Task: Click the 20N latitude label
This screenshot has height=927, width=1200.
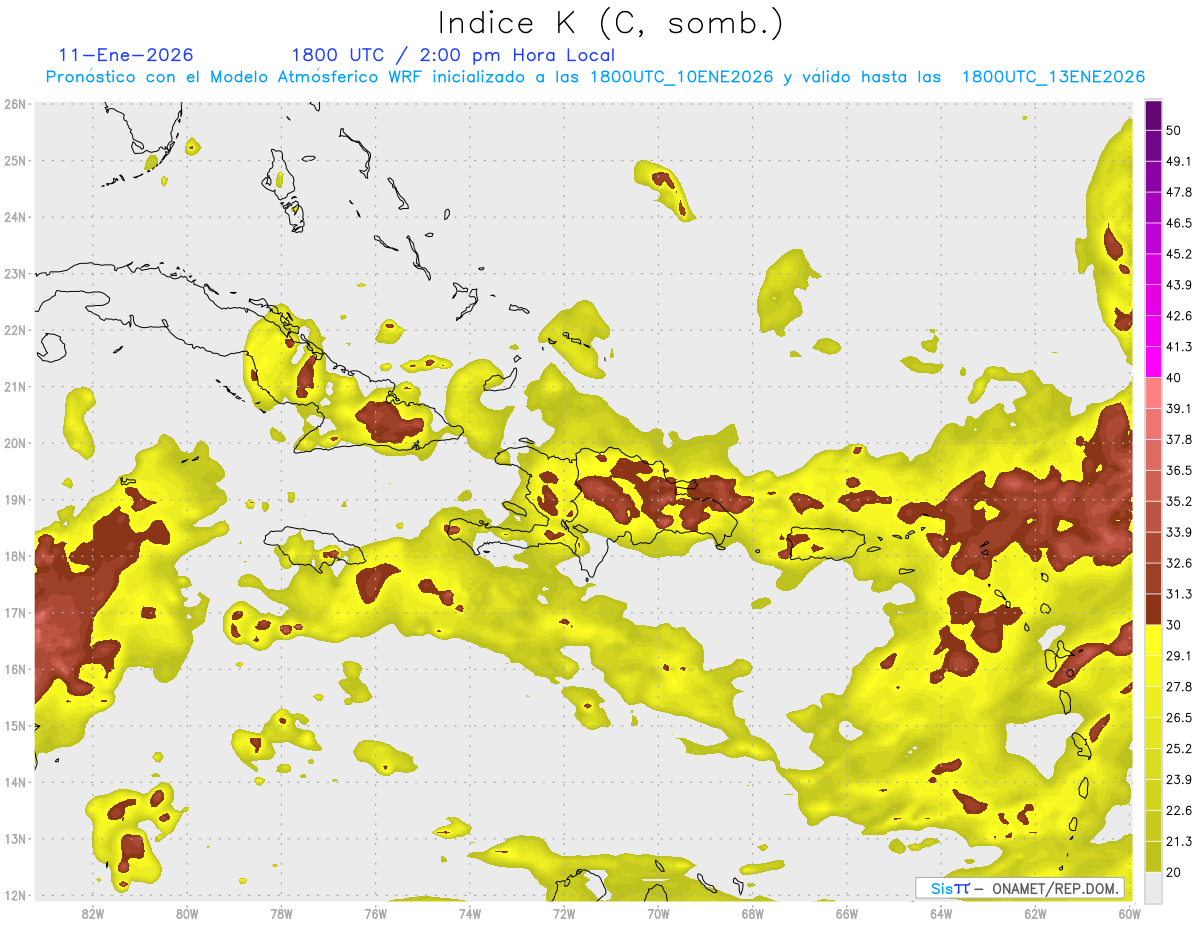Action: (x=14, y=443)
